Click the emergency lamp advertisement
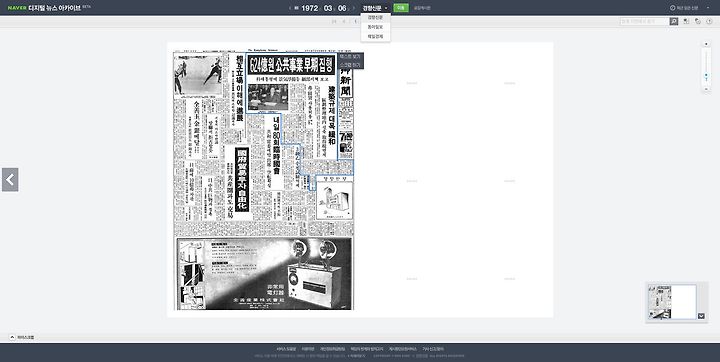The image size is (720, 362). 264,273
